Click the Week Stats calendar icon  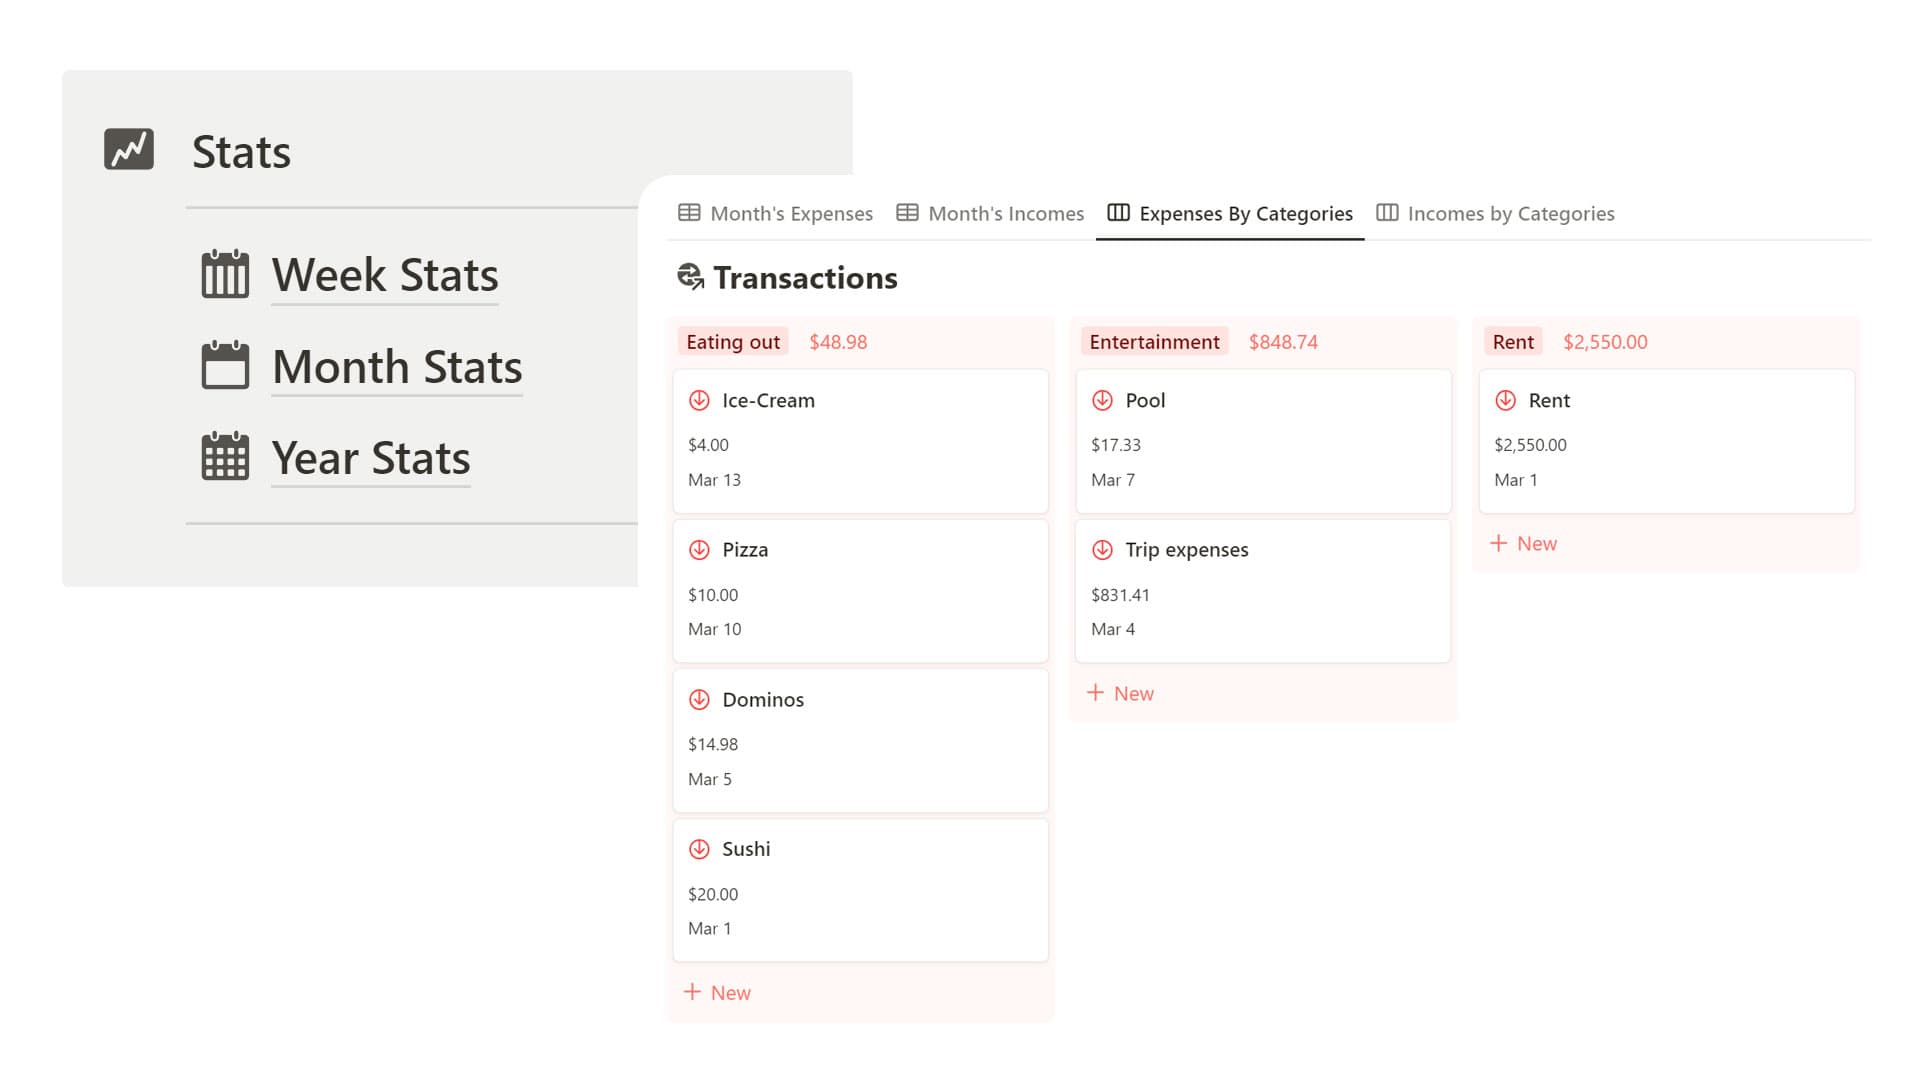pyautogui.click(x=225, y=274)
